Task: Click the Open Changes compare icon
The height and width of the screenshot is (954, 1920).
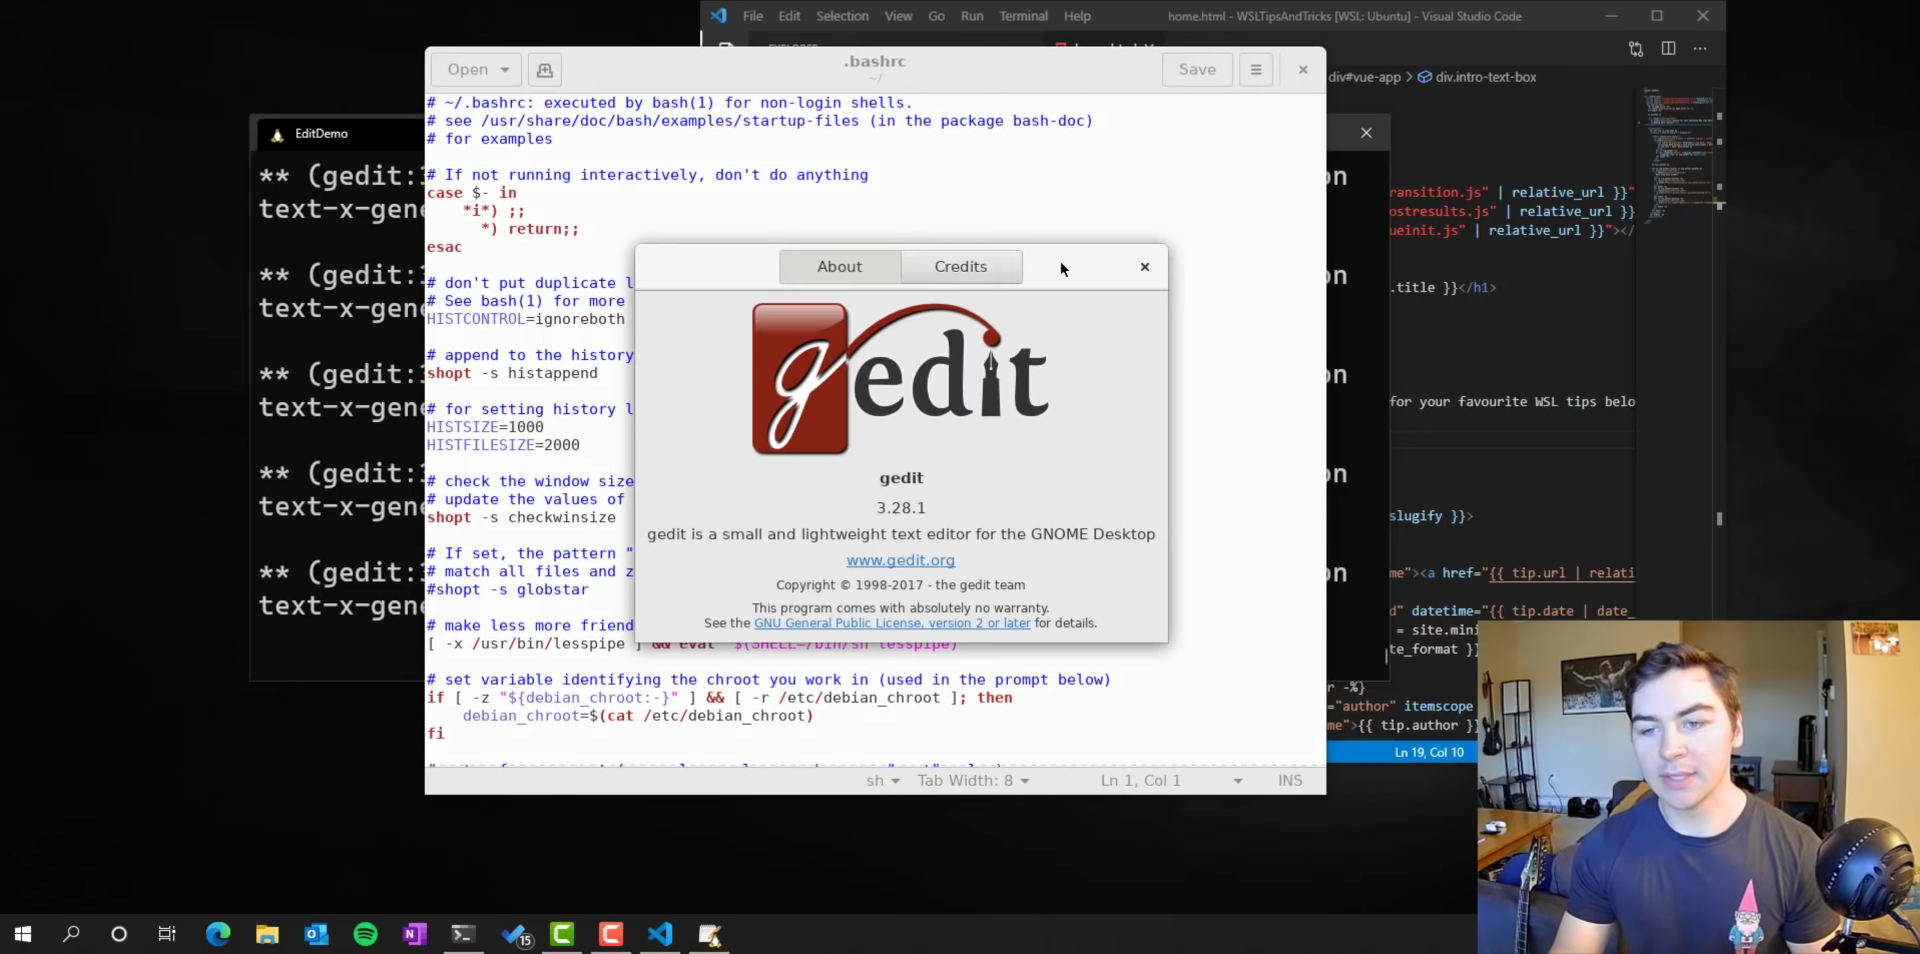Action: (x=1636, y=49)
